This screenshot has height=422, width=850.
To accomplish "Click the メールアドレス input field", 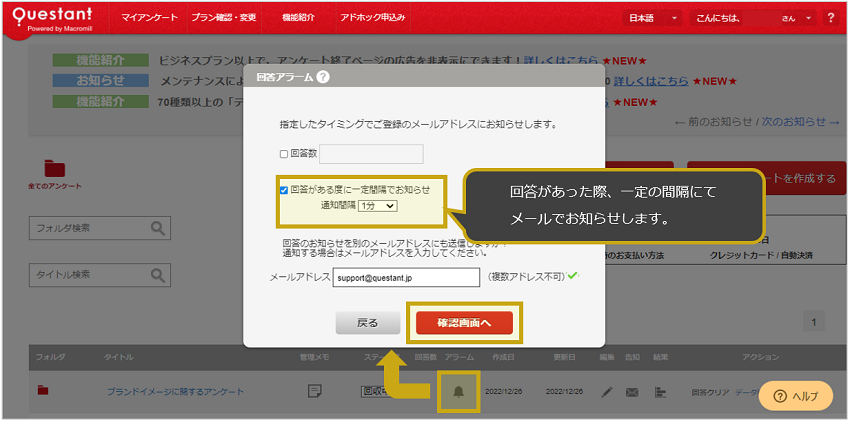I will click(x=406, y=277).
